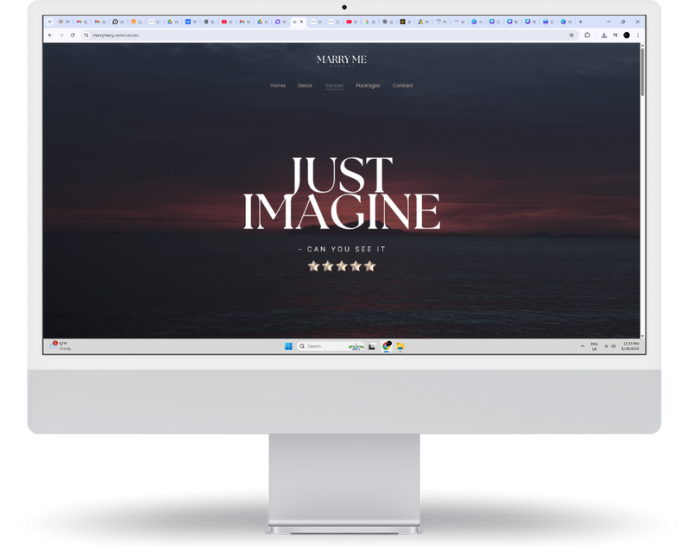Click the MARRY ME logo
The width and height of the screenshot is (688, 553).
point(342,60)
